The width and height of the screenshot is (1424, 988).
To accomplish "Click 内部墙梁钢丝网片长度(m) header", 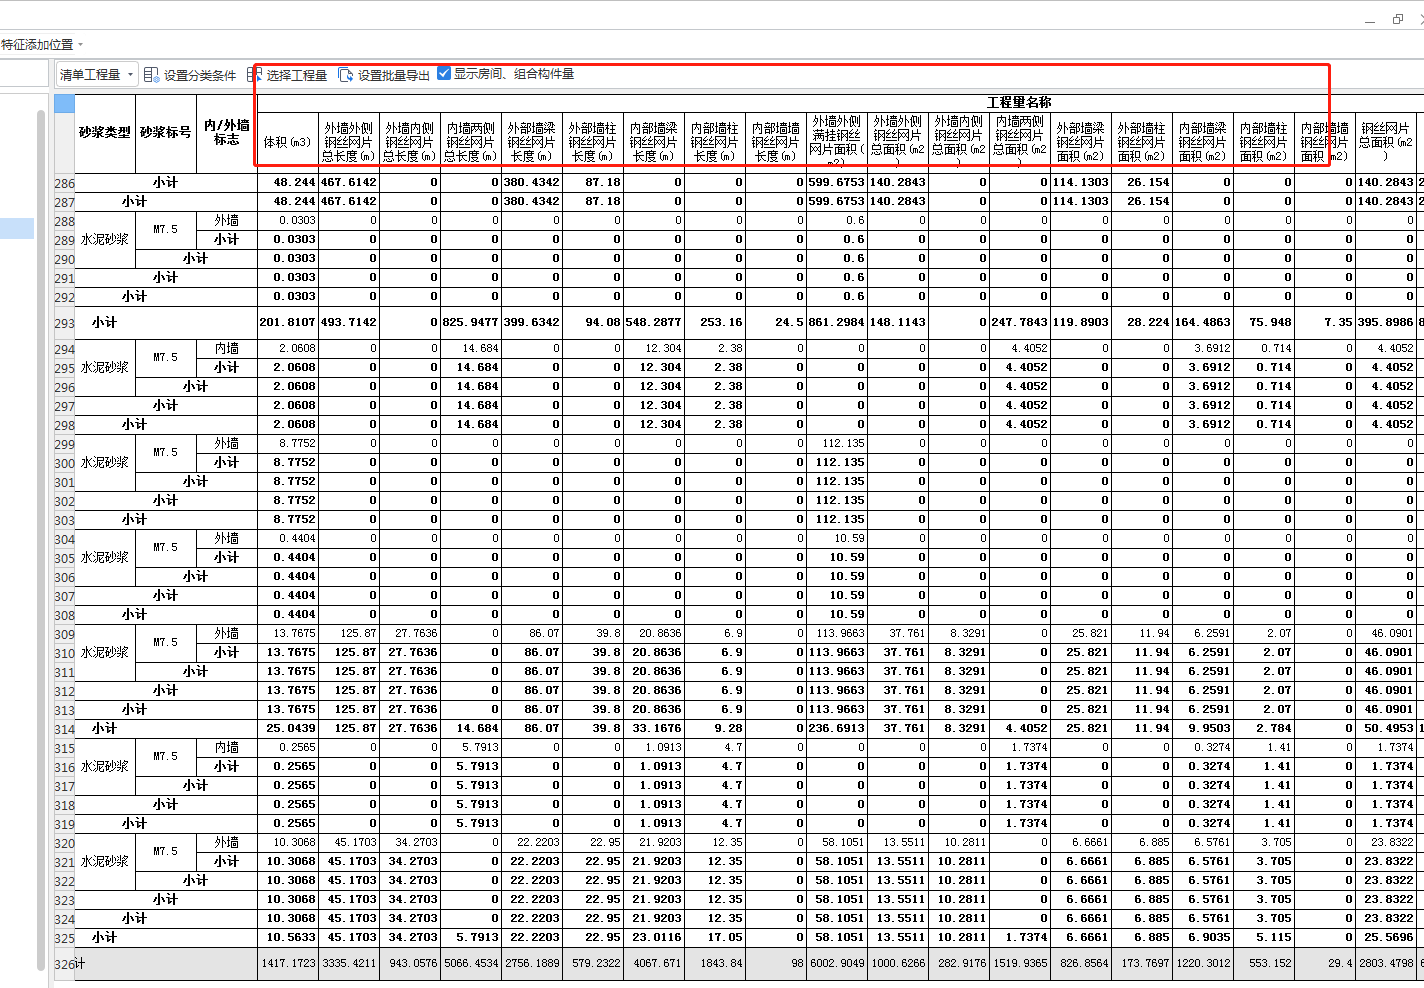I will pyautogui.click(x=654, y=142).
